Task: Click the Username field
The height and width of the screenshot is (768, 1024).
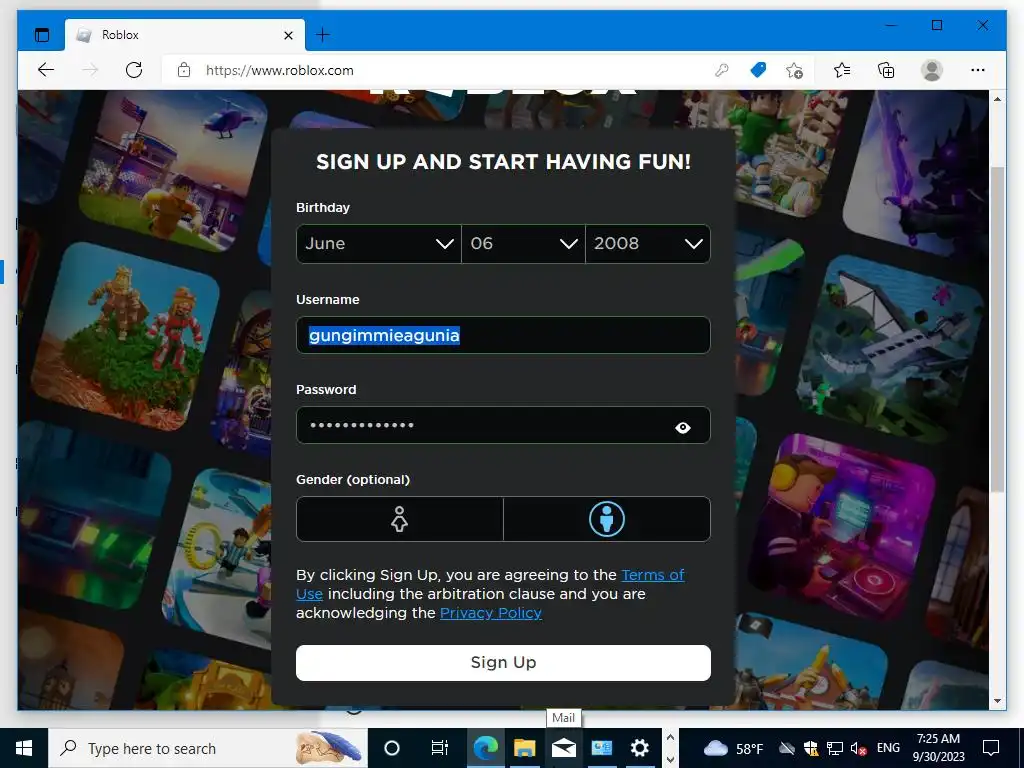Action: [503, 335]
